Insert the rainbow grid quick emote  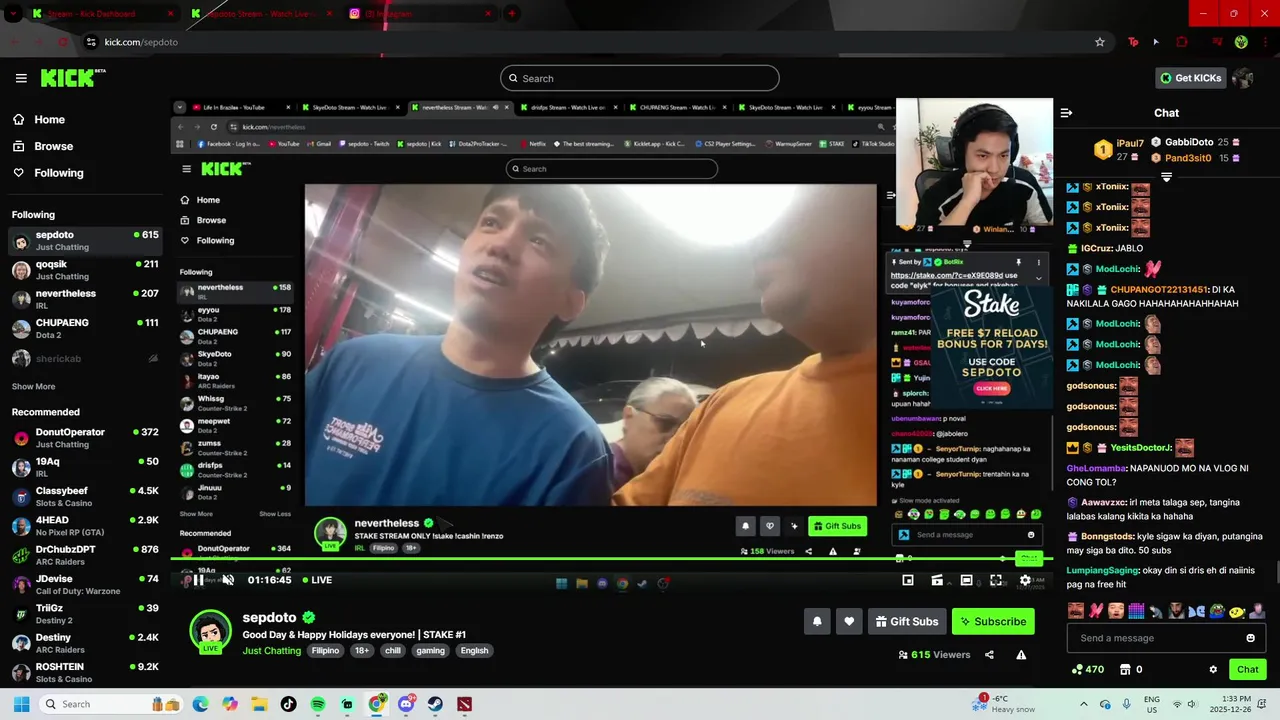coord(1136,611)
